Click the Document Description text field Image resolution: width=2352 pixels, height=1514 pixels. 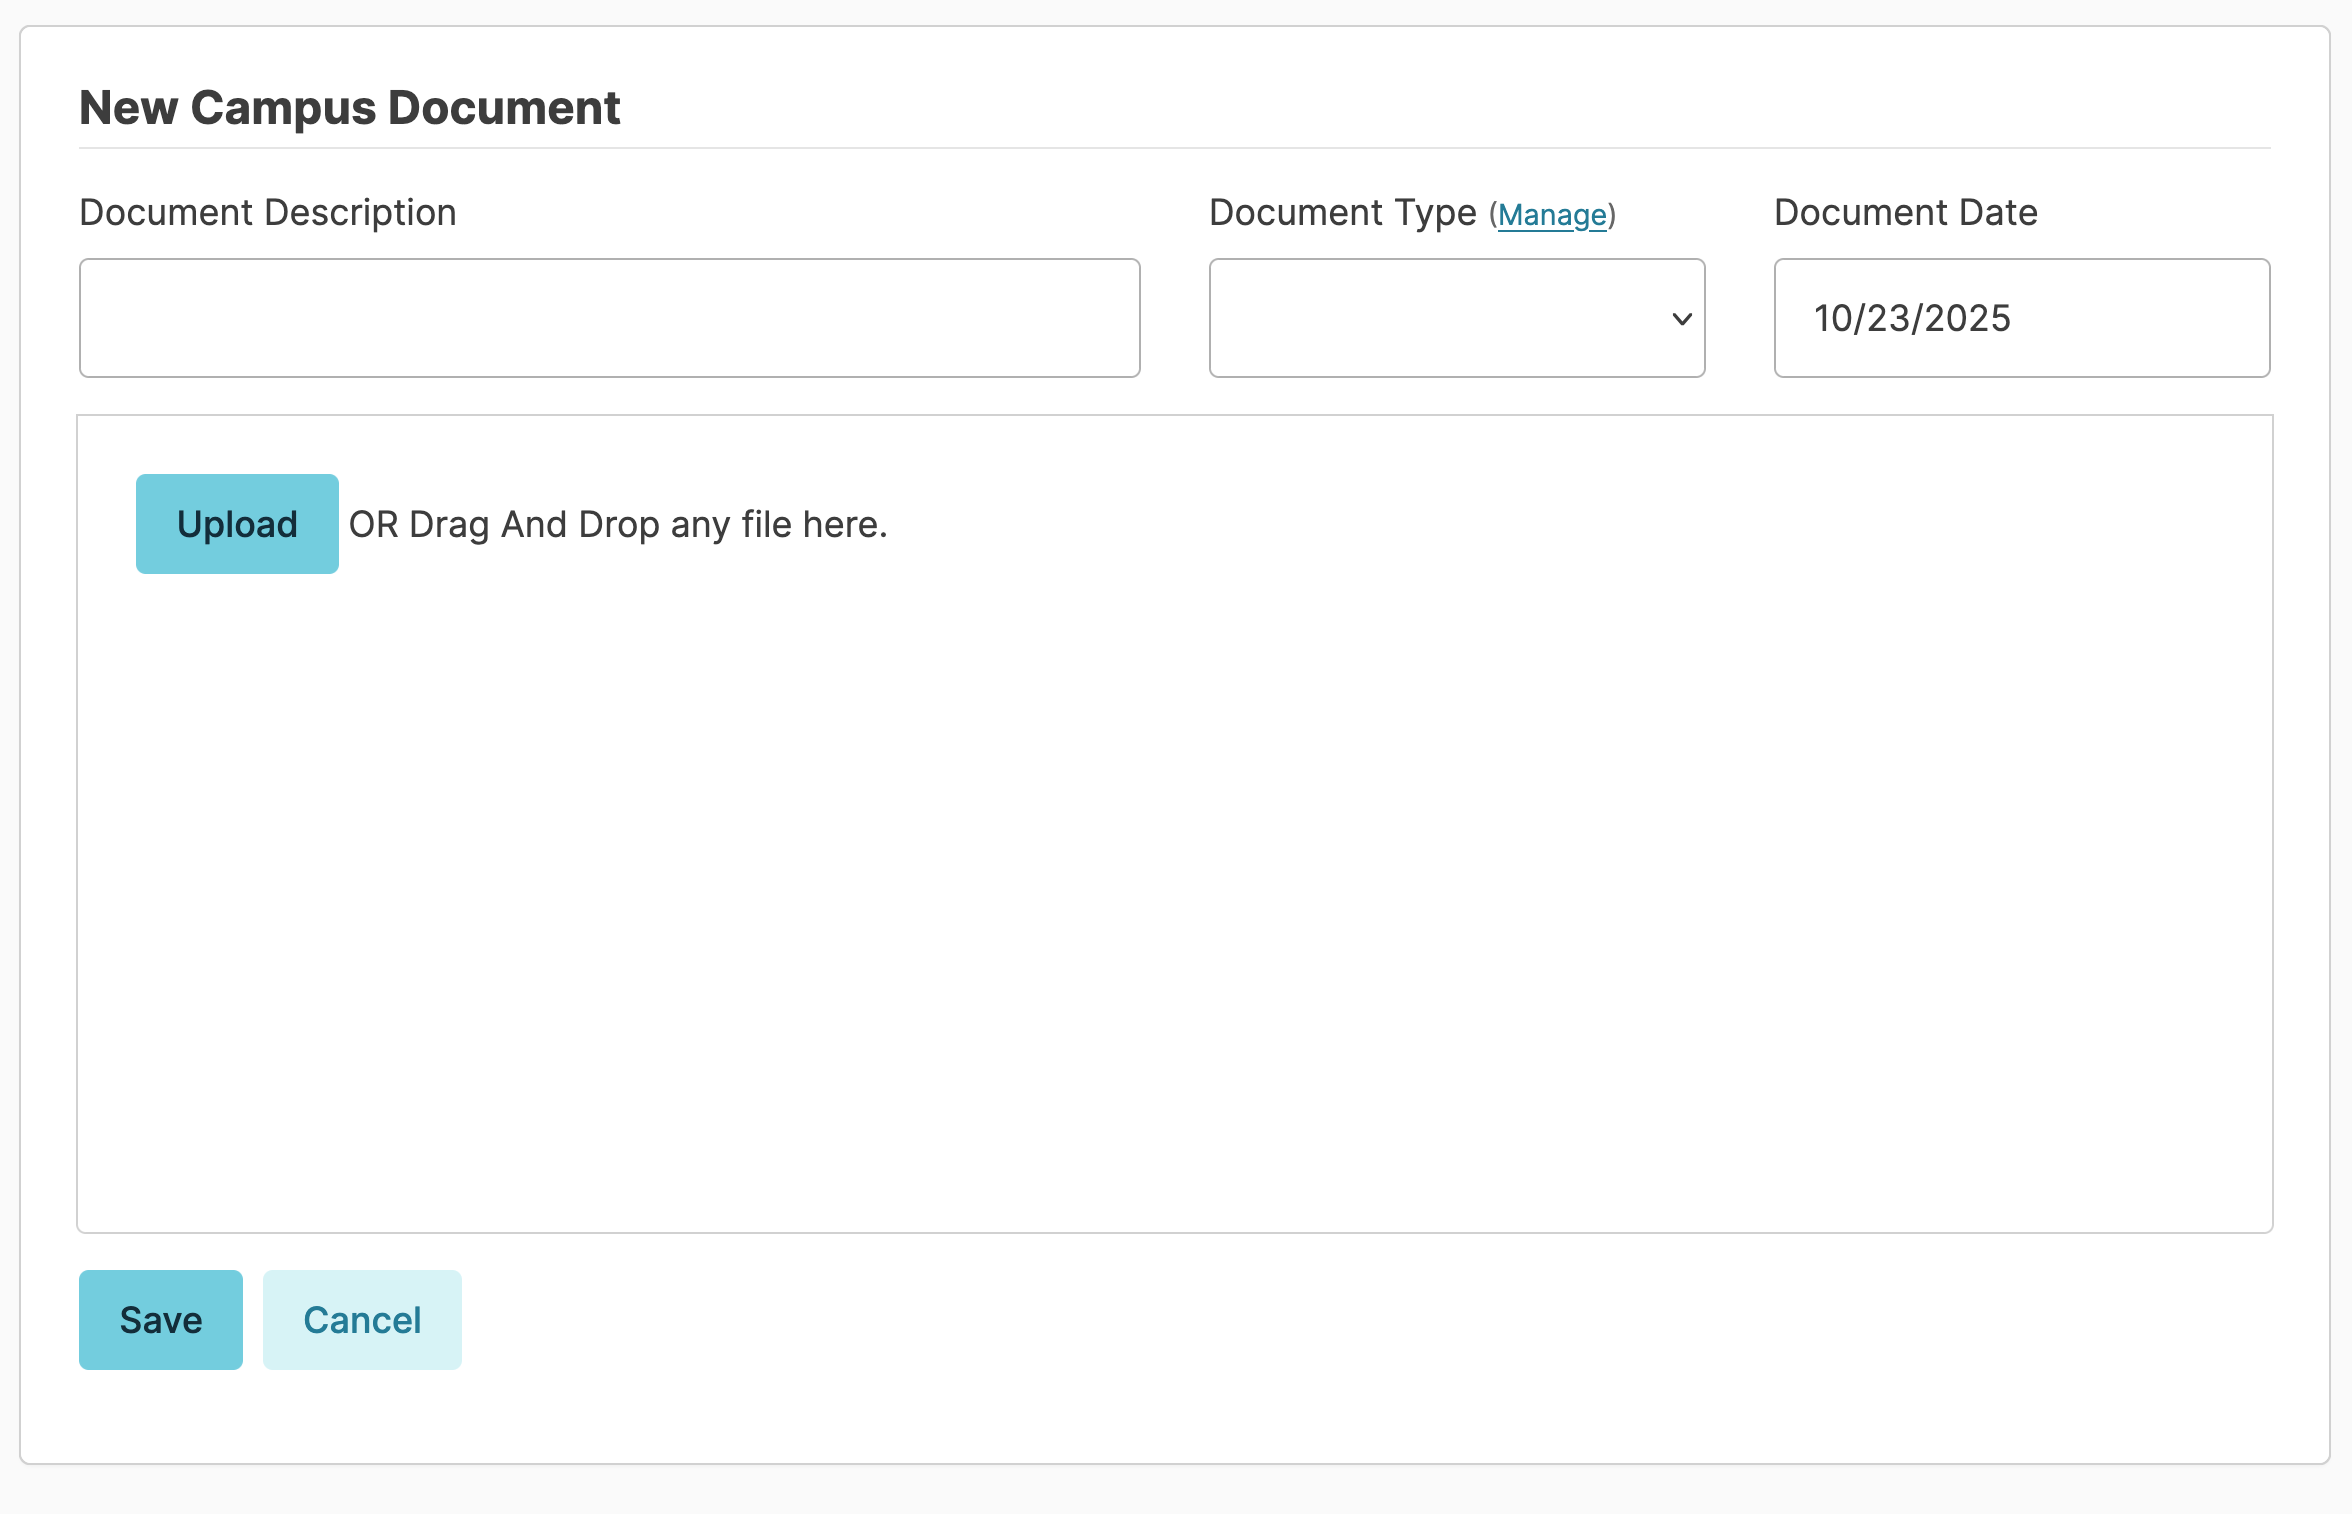pyautogui.click(x=609, y=318)
